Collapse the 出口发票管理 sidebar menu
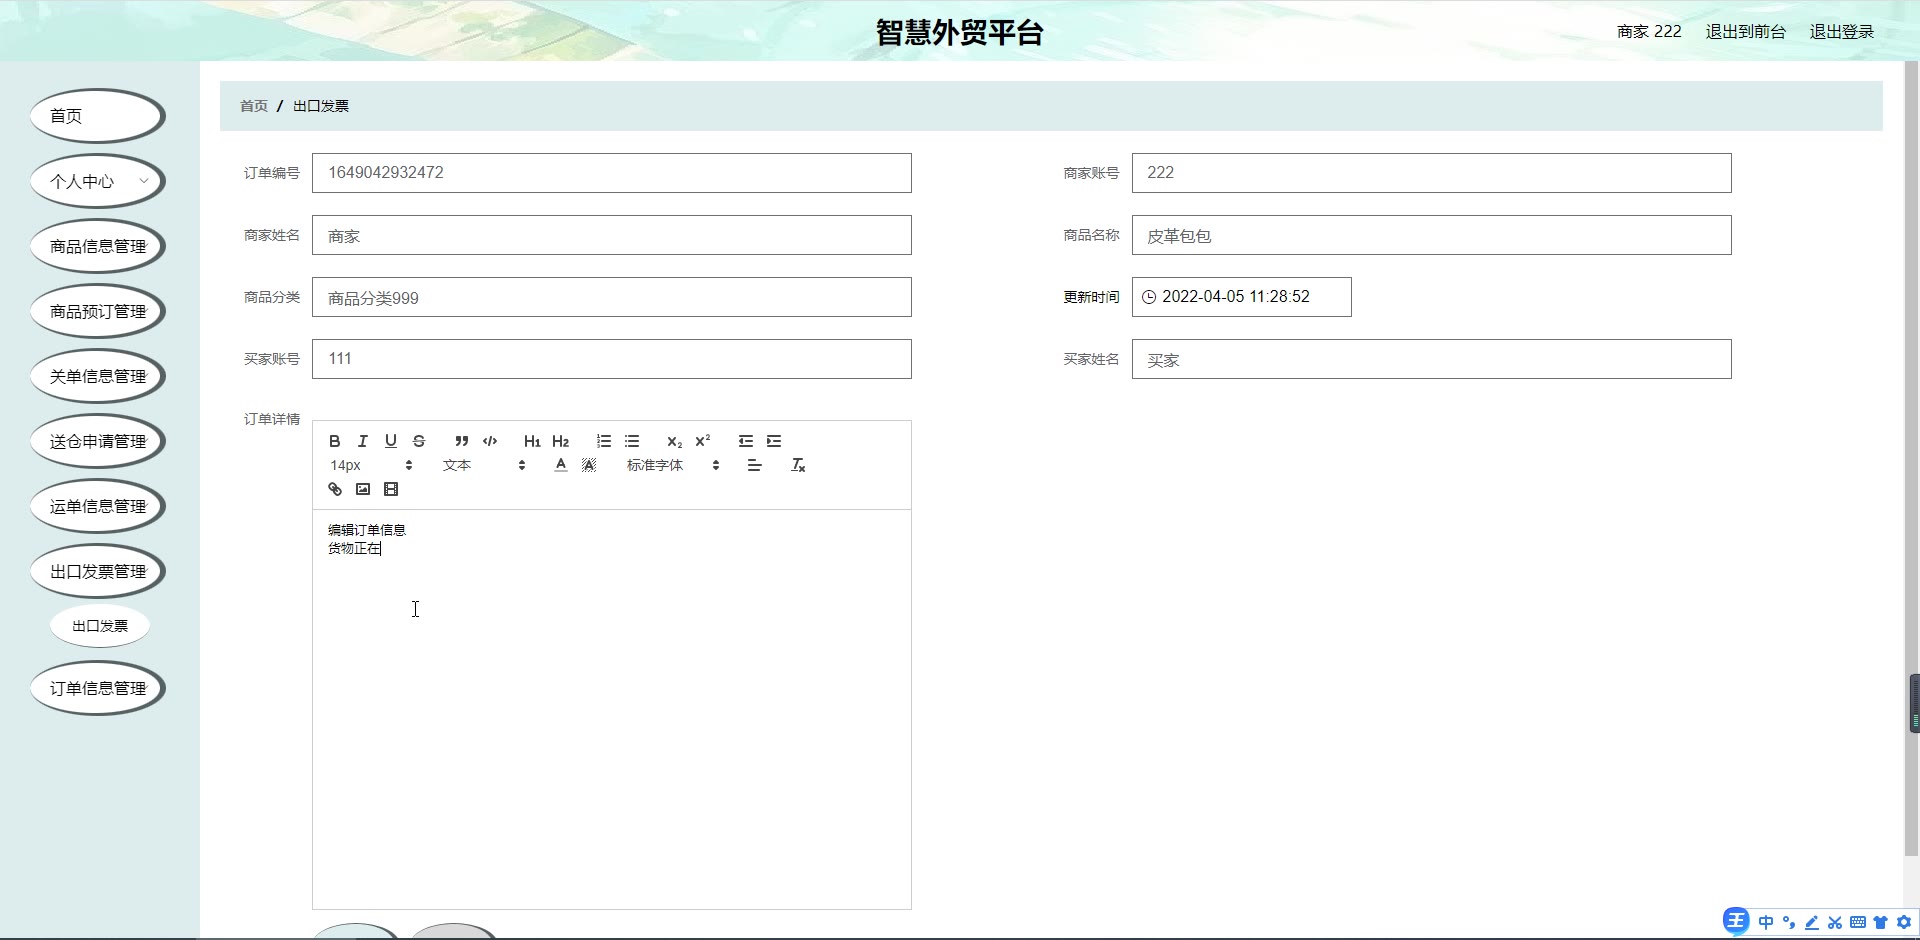This screenshot has height=940, width=1920. click(97, 571)
